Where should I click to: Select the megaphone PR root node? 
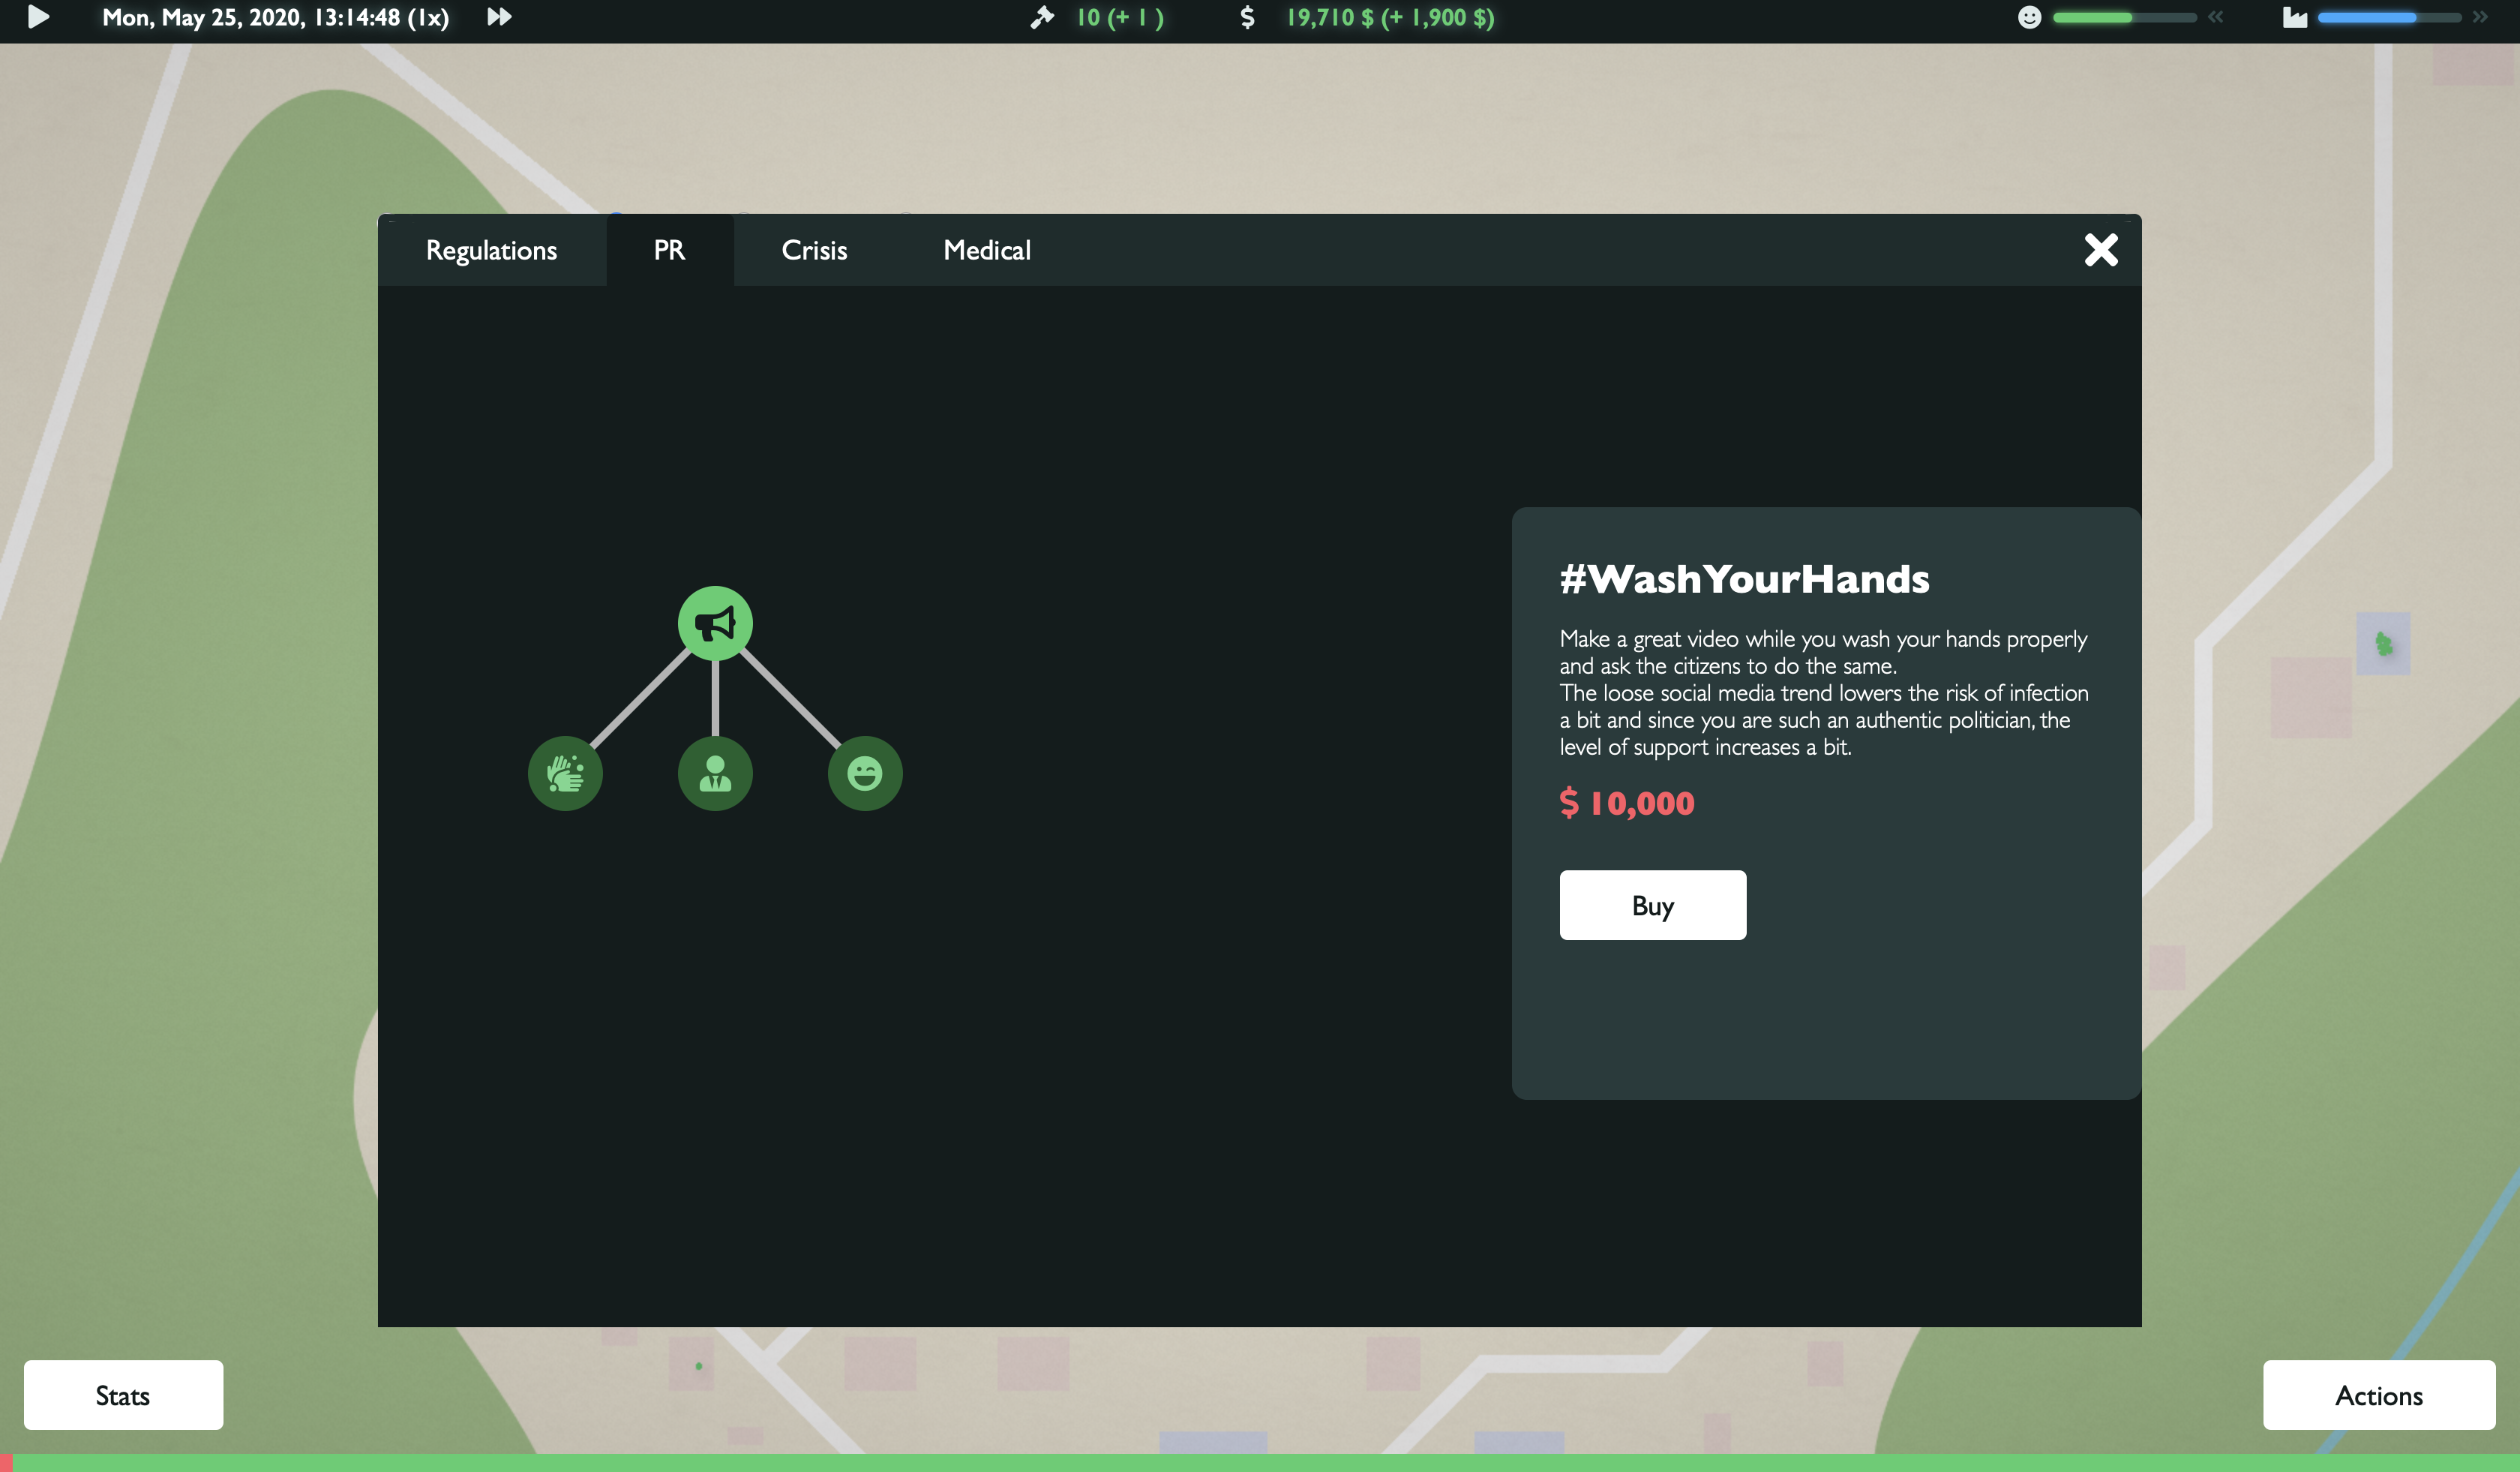coord(715,623)
